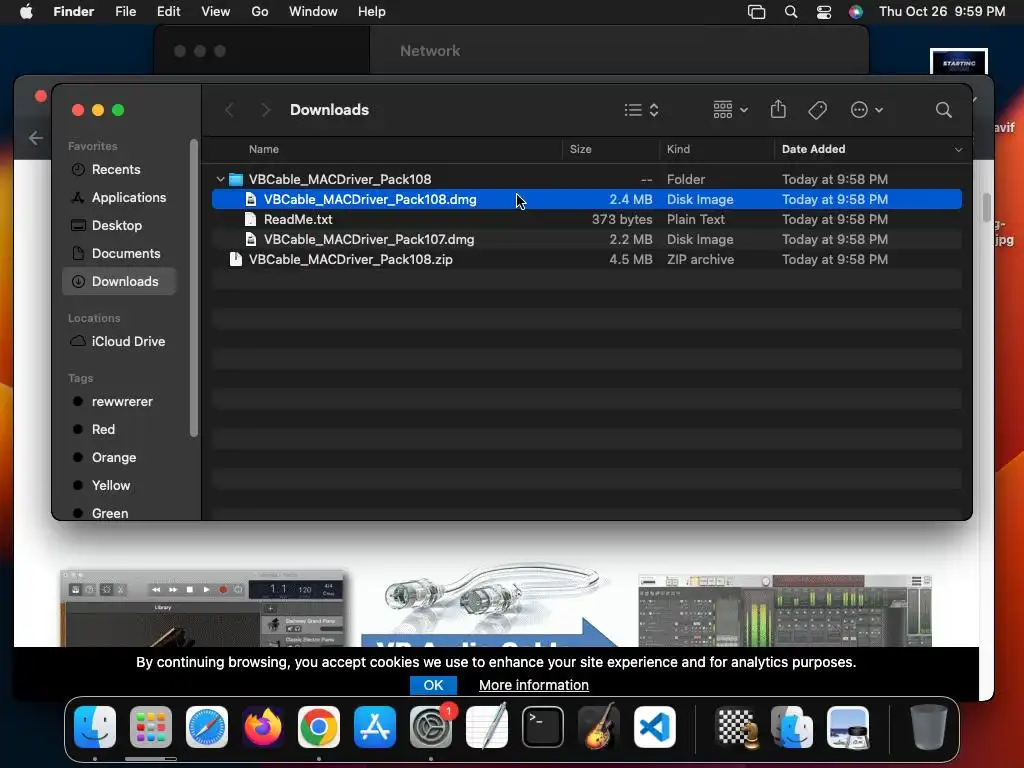Screen dimensions: 1024x768
Task: Select the Green tag in sidebar
Action: point(119,513)
